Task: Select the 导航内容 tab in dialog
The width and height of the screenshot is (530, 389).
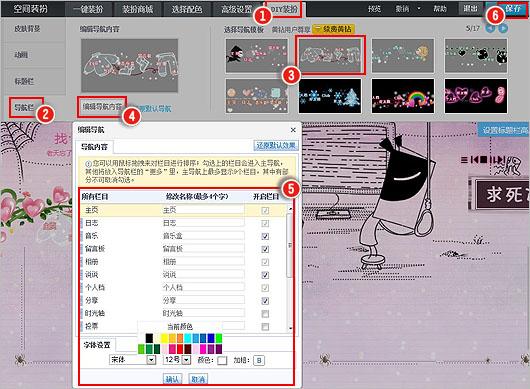Action: pyautogui.click(x=94, y=147)
